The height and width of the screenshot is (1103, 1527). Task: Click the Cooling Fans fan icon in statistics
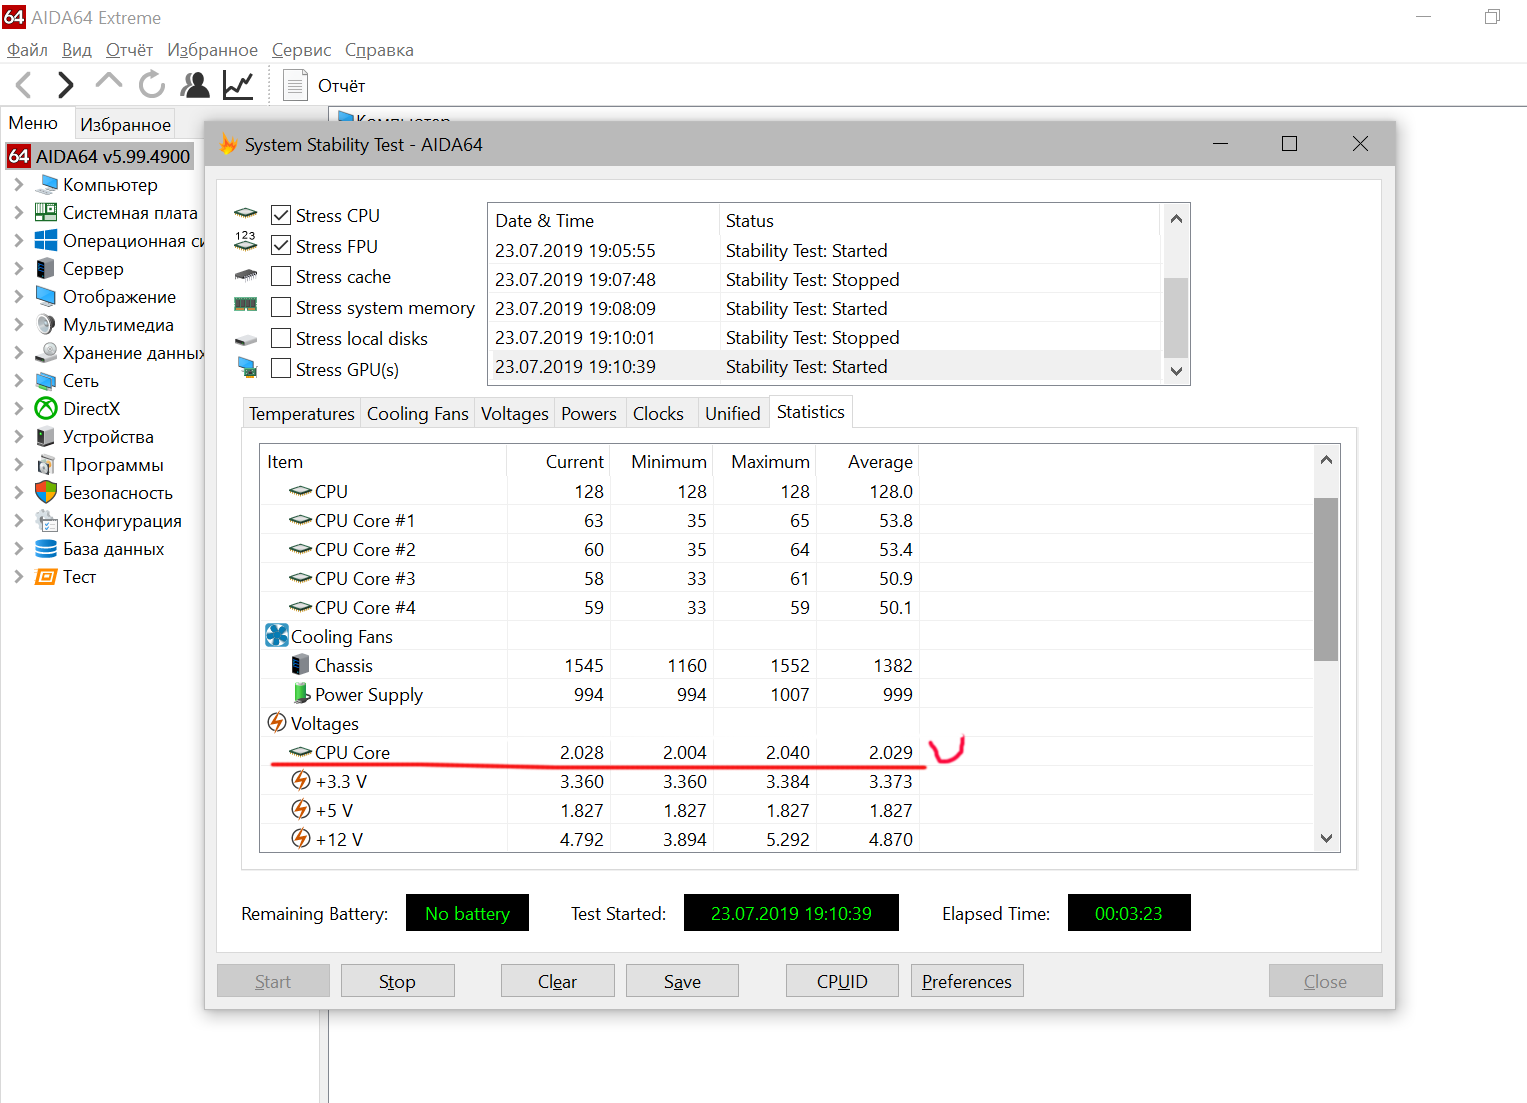277,636
